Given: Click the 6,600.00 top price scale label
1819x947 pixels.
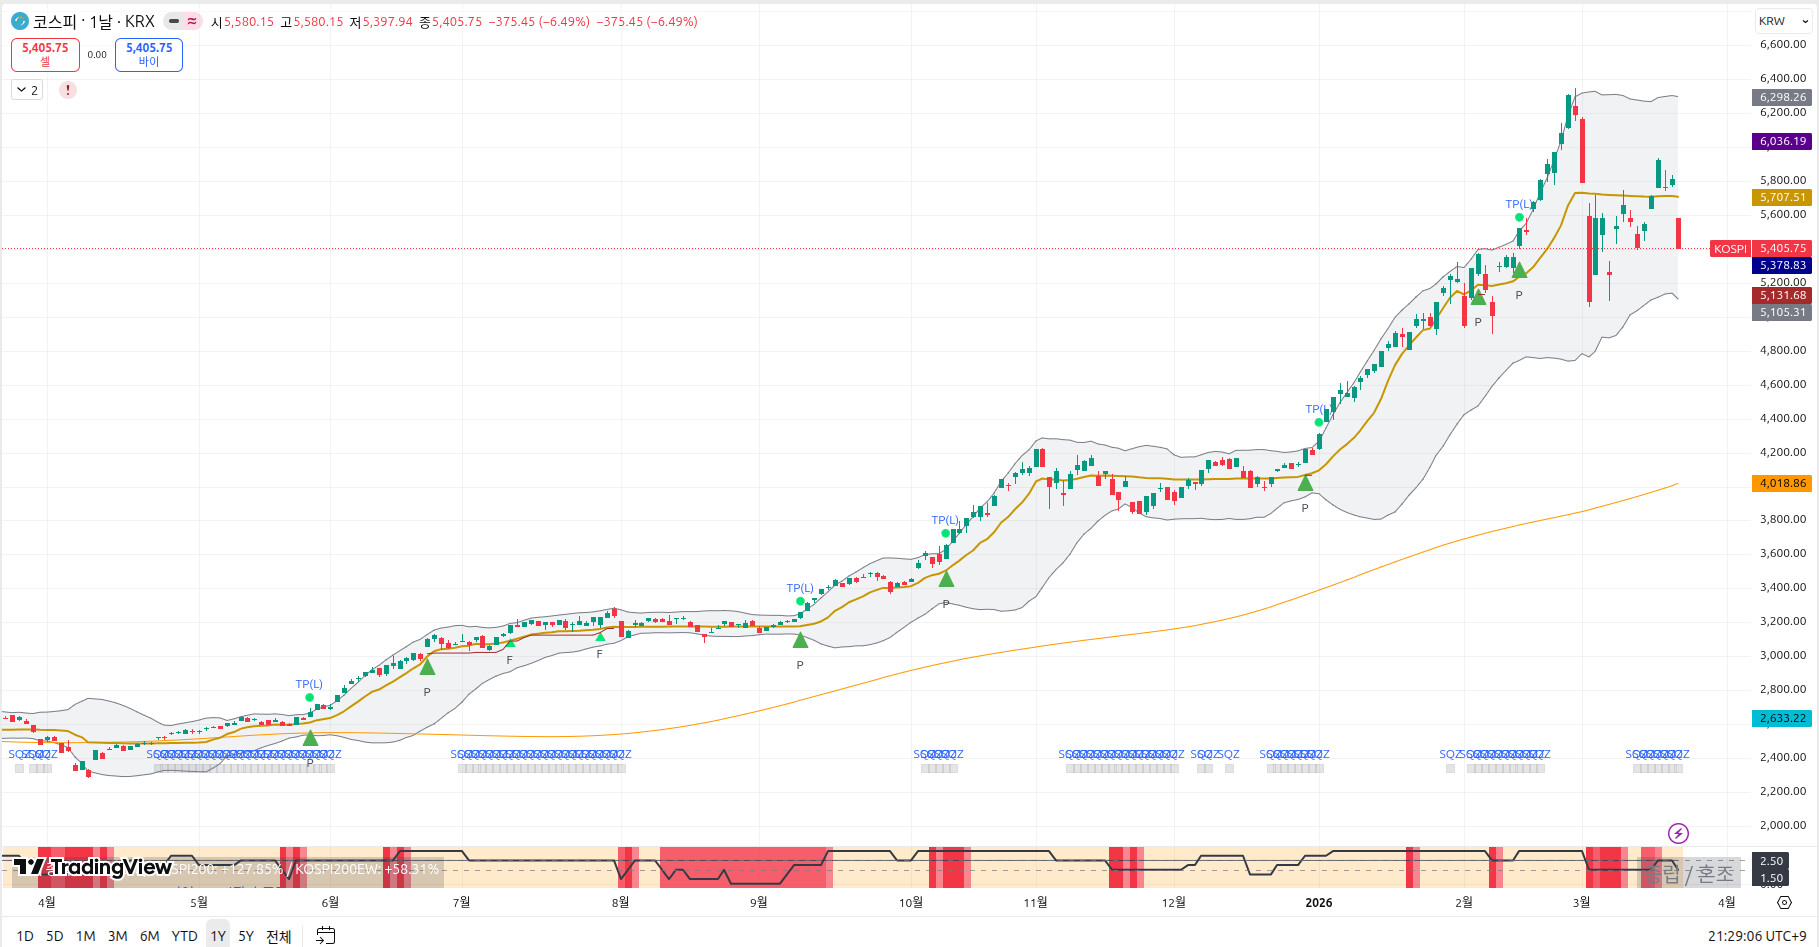Looking at the screenshot, I should point(1783,44).
